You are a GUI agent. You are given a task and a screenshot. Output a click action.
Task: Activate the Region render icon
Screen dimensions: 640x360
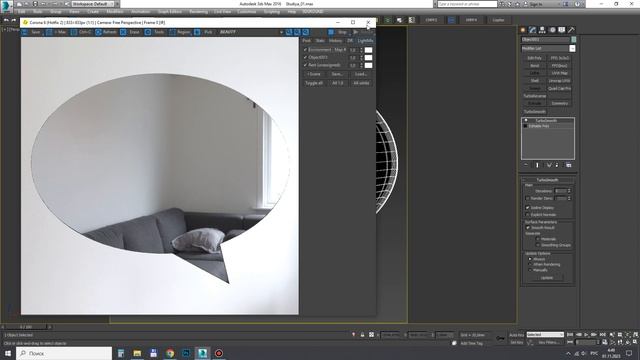tap(172, 32)
